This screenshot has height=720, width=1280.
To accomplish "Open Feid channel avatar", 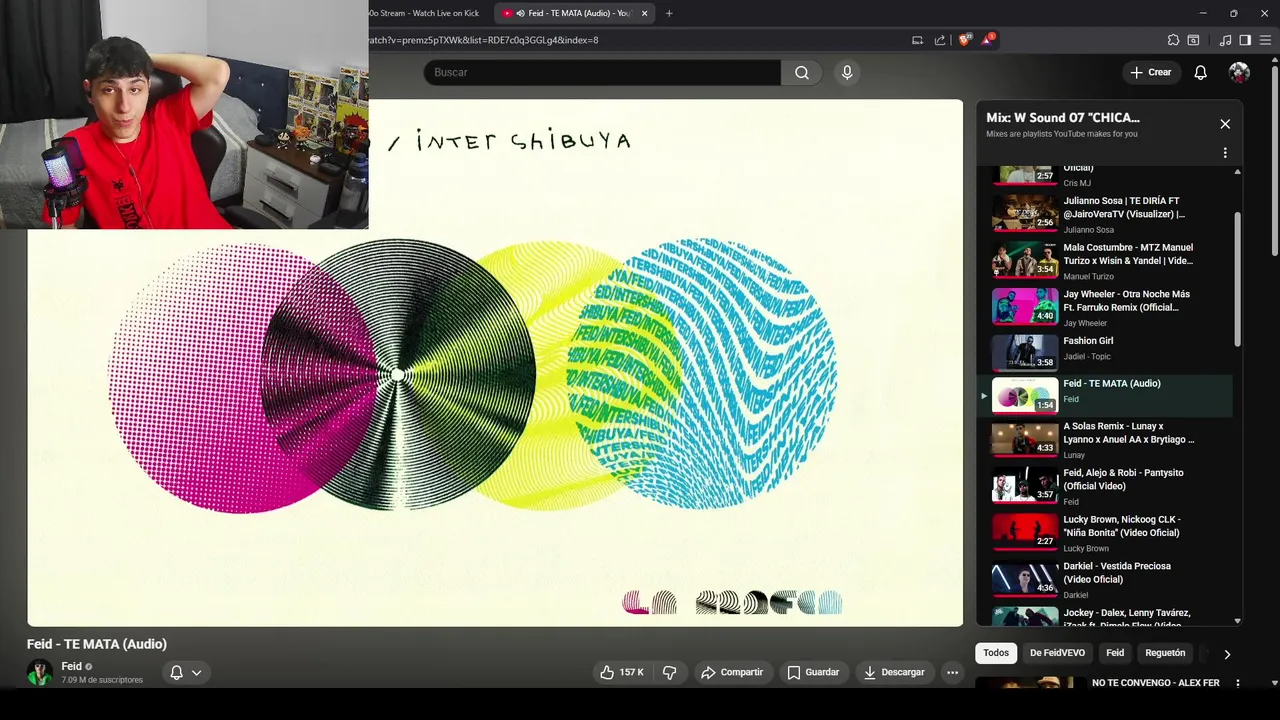I will click(x=40, y=672).
